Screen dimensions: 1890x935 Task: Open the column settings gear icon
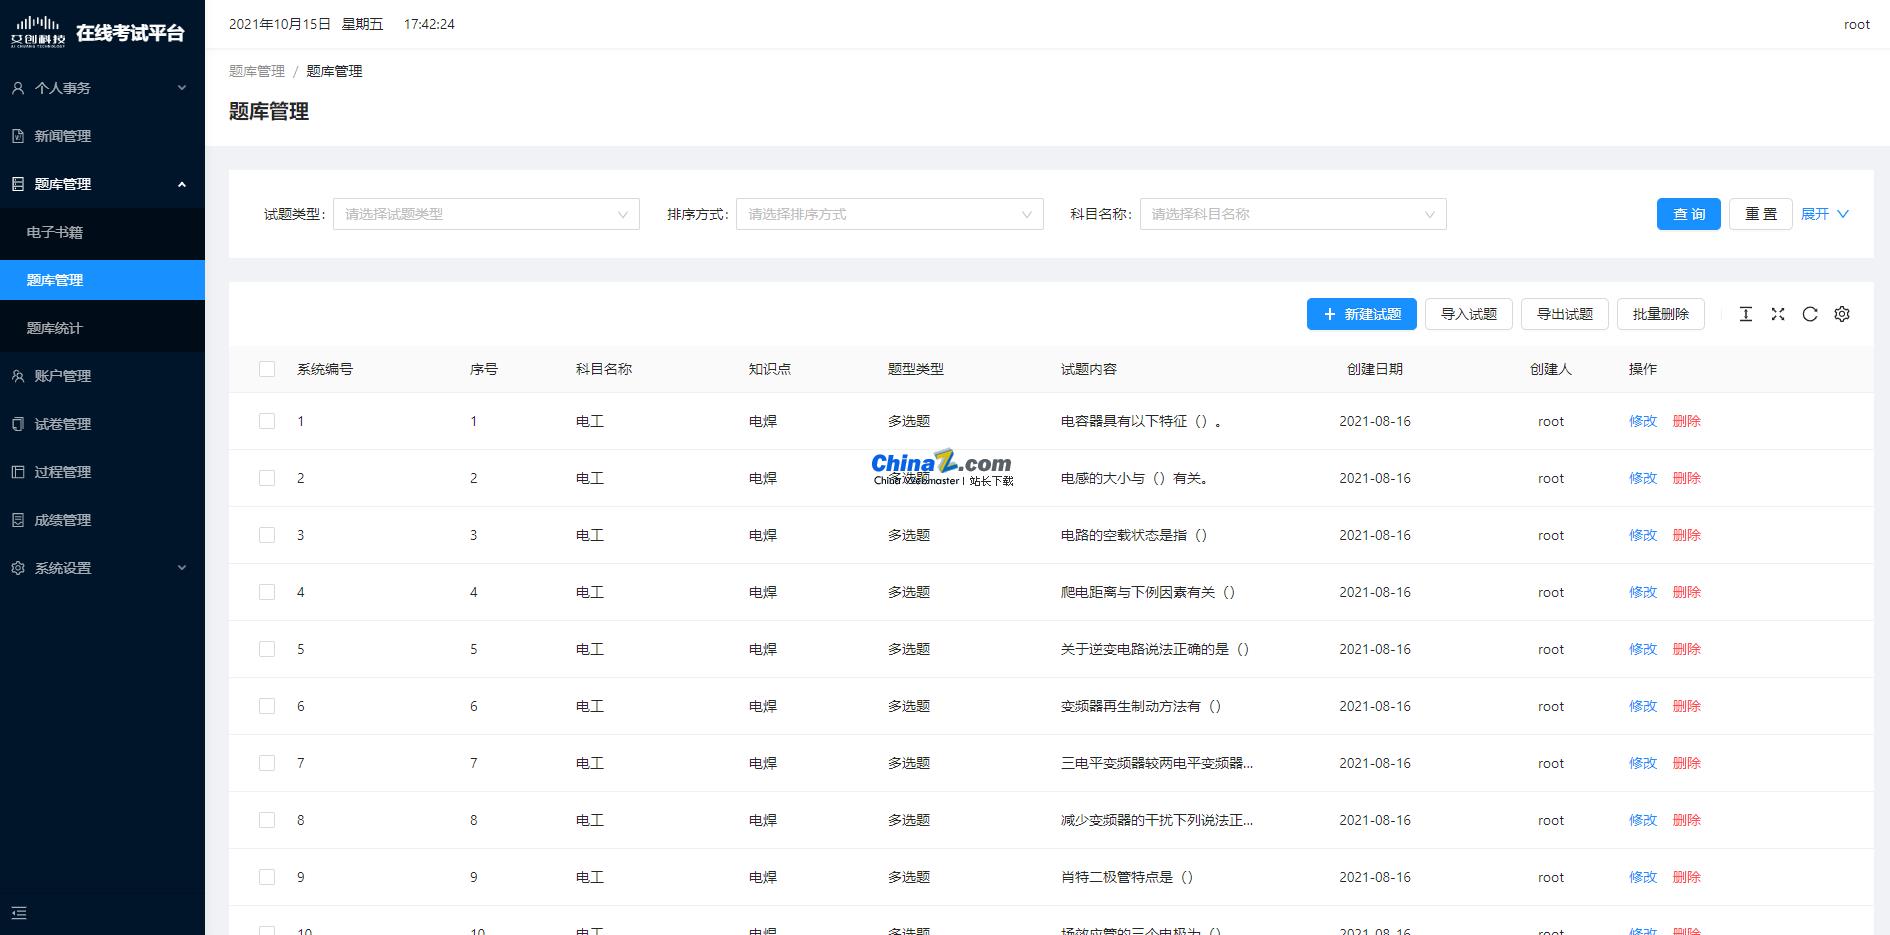pos(1841,314)
